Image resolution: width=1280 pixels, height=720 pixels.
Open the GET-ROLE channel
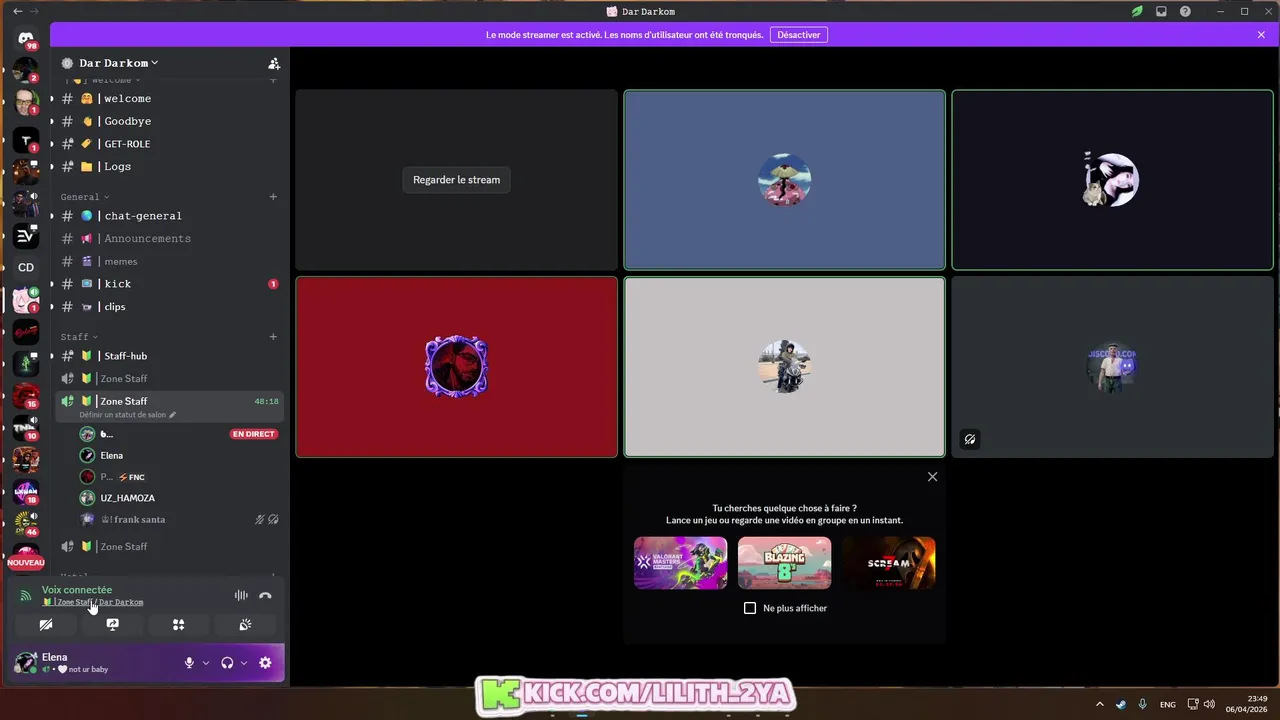point(169,144)
